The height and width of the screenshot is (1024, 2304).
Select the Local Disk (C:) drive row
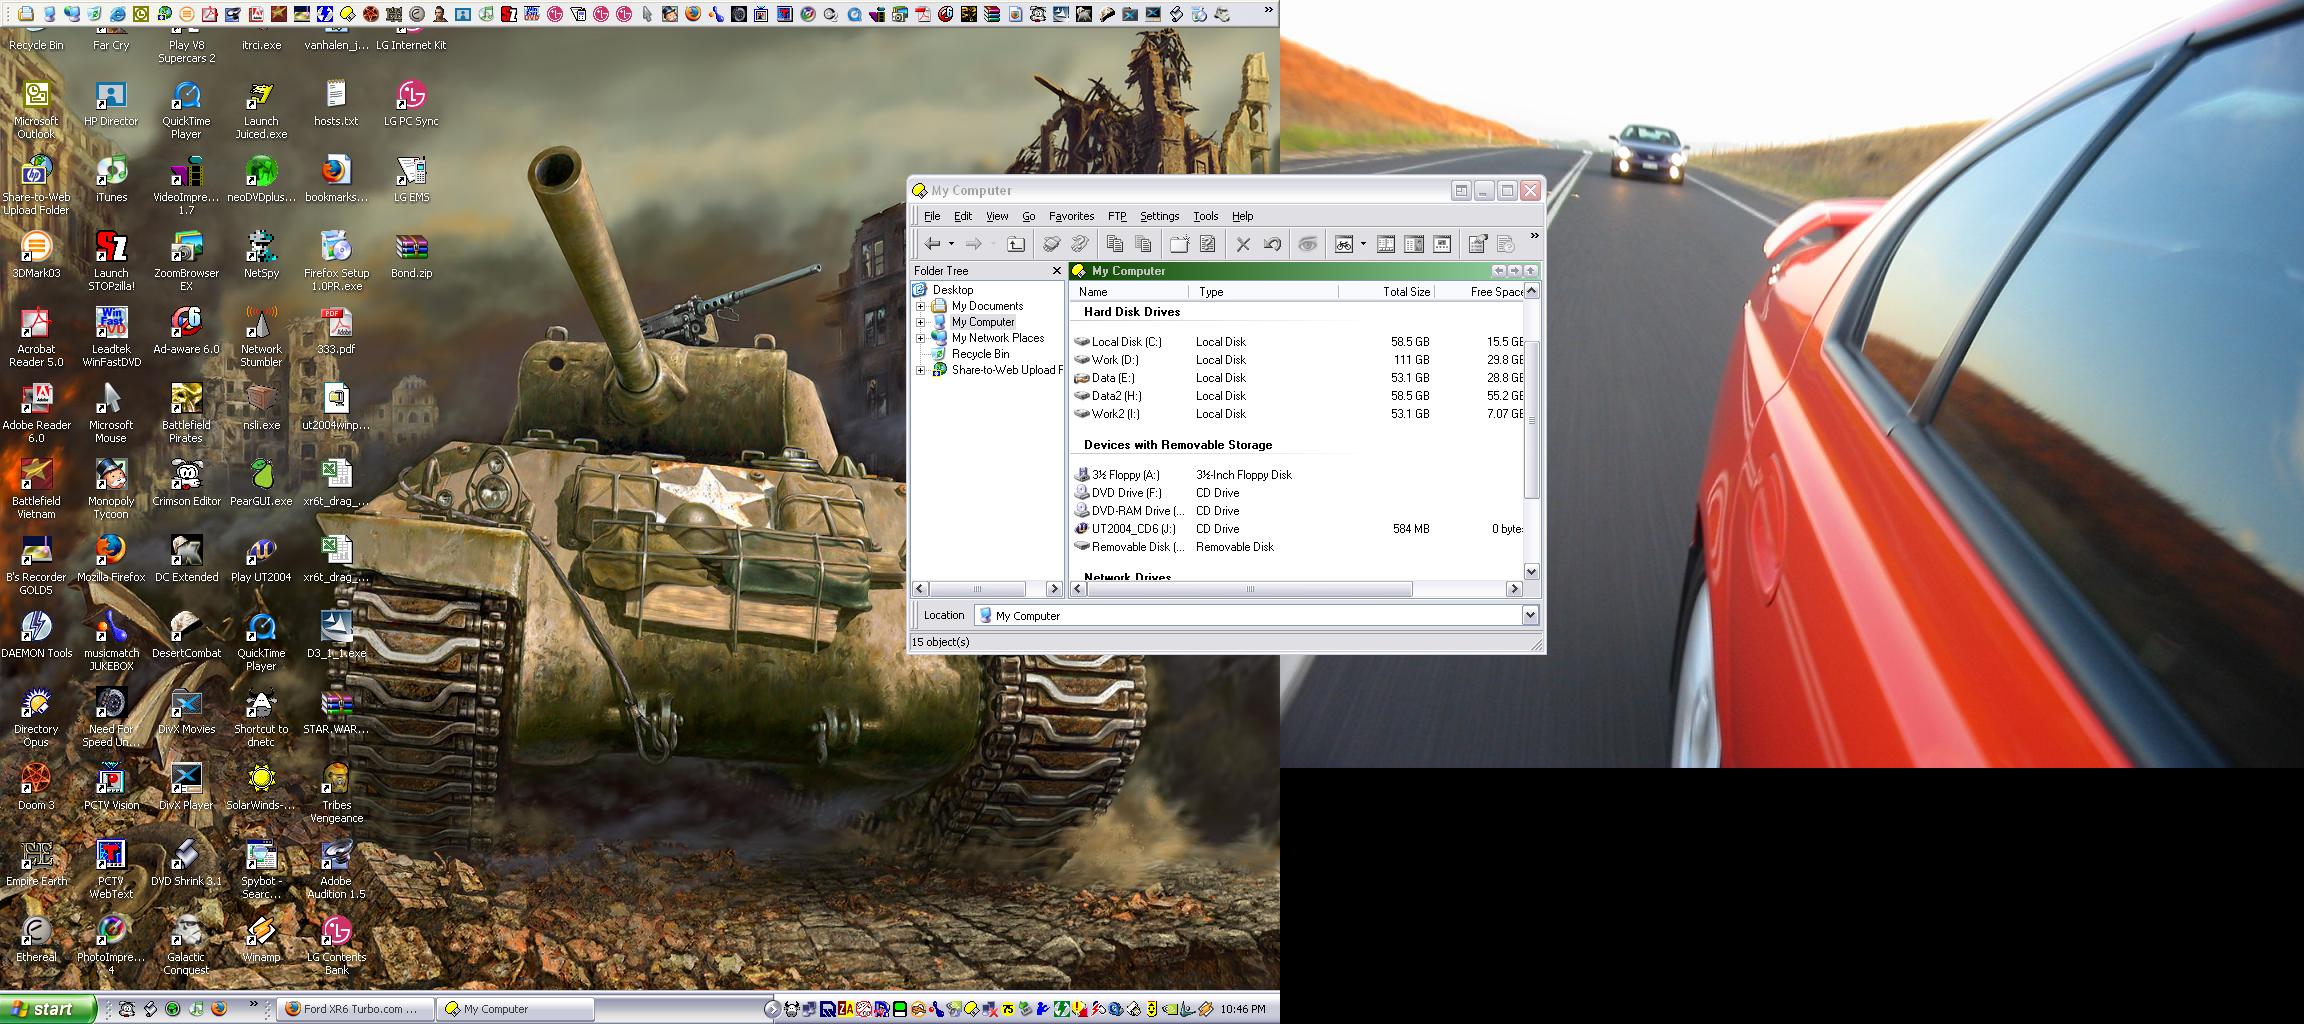click(x=1298, y=342)
